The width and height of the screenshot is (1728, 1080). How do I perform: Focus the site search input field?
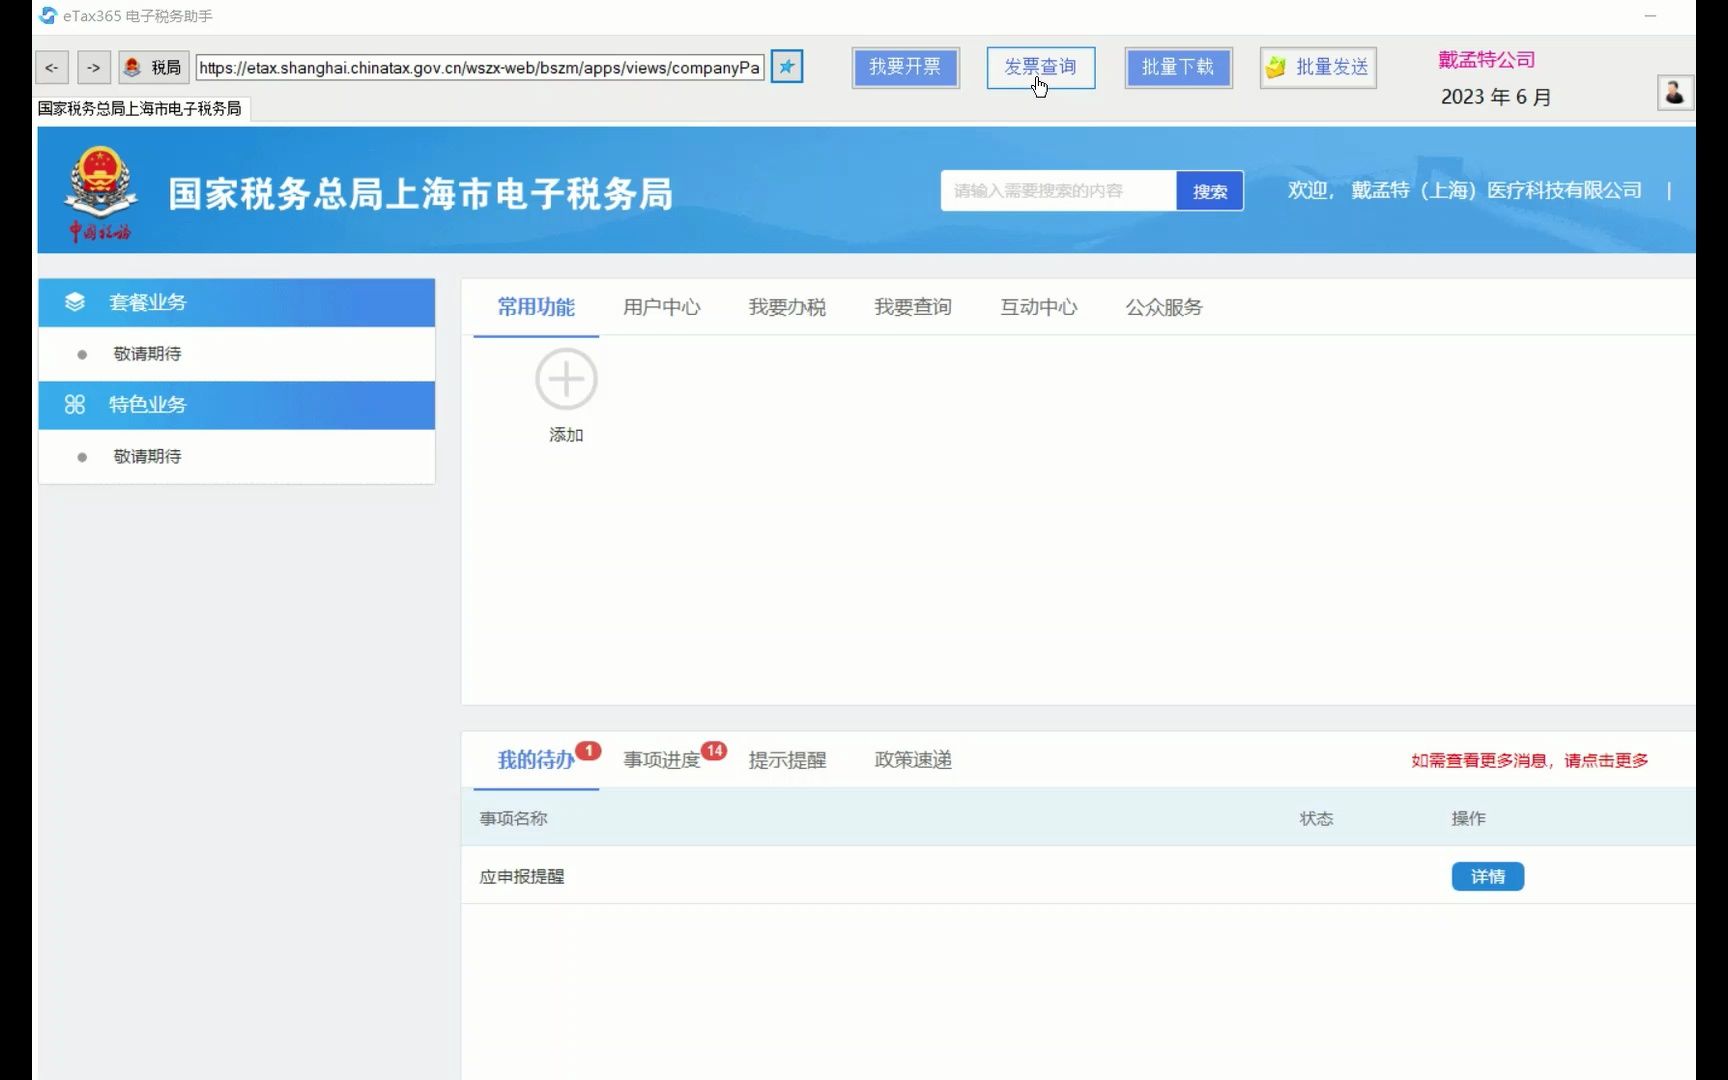tap(1058, 191)
